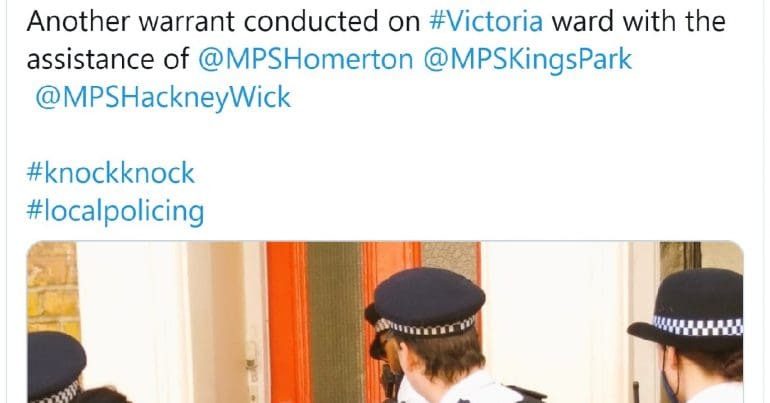Click the words 'assistance of' in tweet
Screen dimensions: 770x403
point(108,60)
